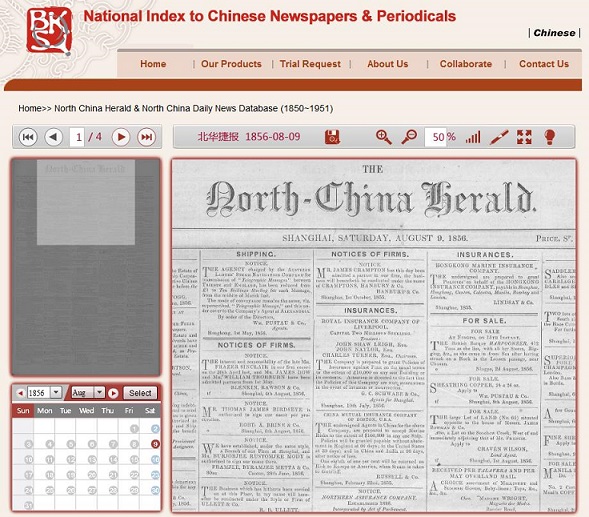The image size is (589, 517).
Task: Open the About Us menu item
Action: coord(388,64)
